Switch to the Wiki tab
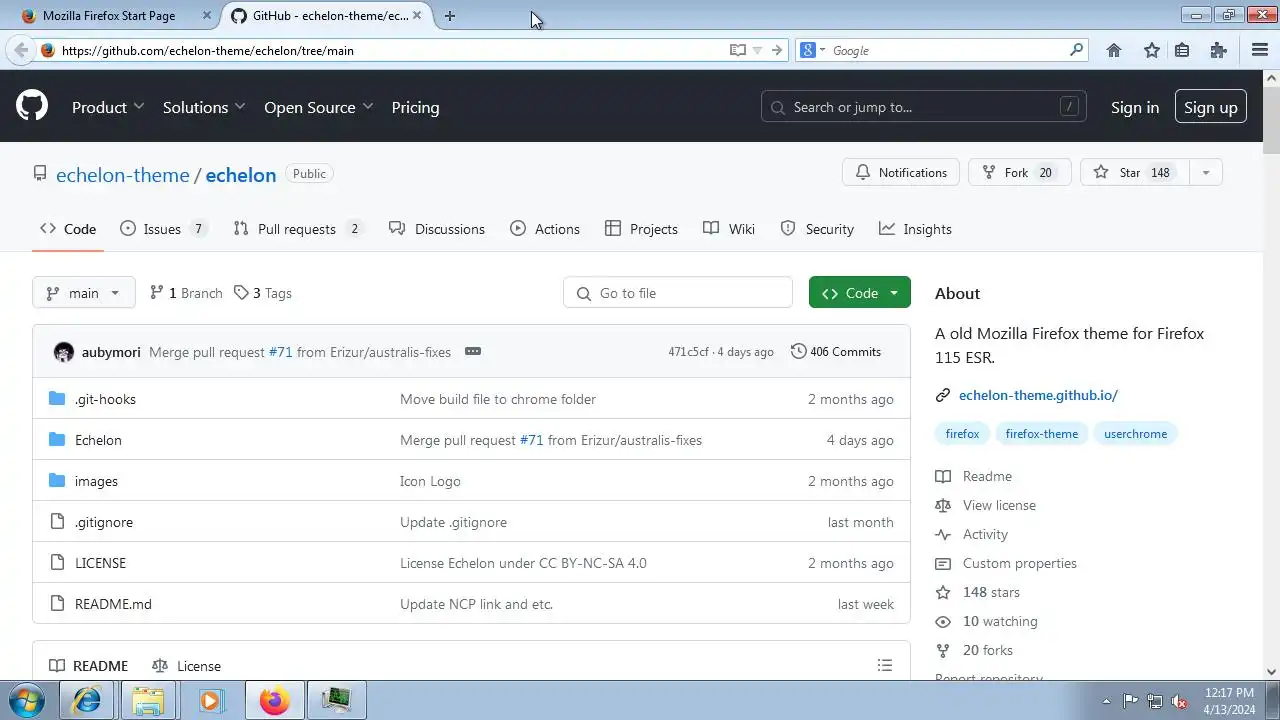This screenshot has height=720, width=1280. pos(729,229)
